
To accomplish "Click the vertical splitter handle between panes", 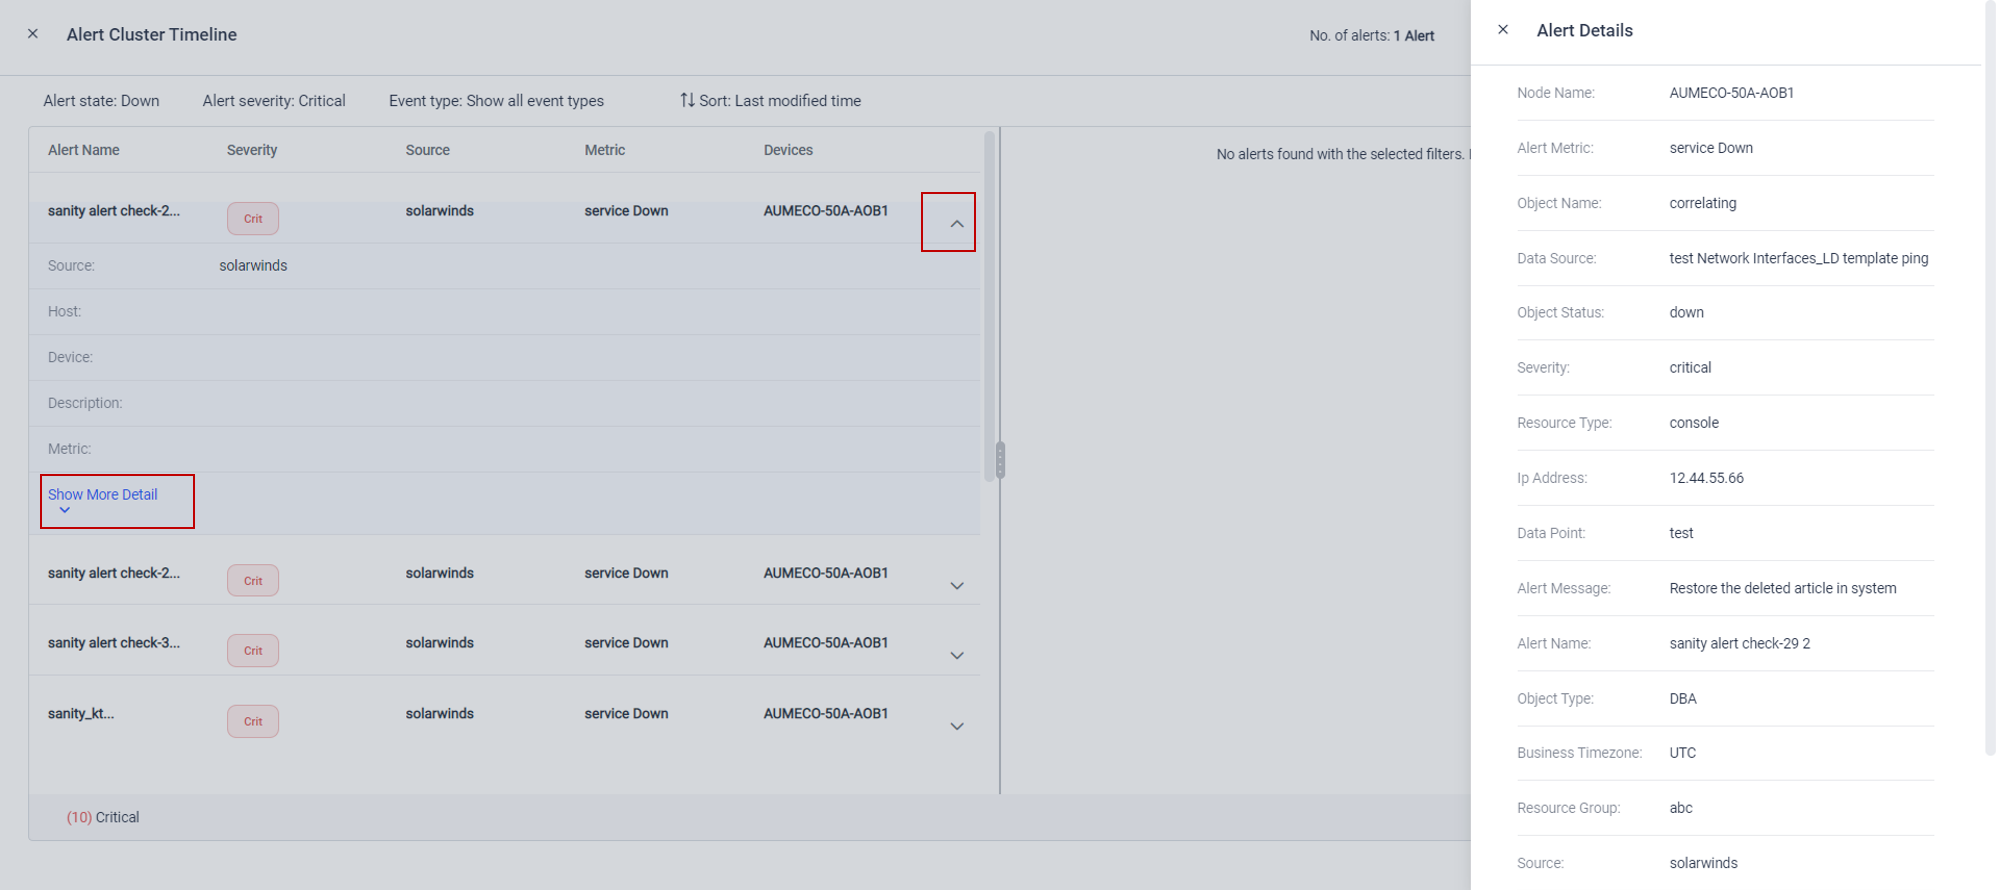I will coord(1000,460).
